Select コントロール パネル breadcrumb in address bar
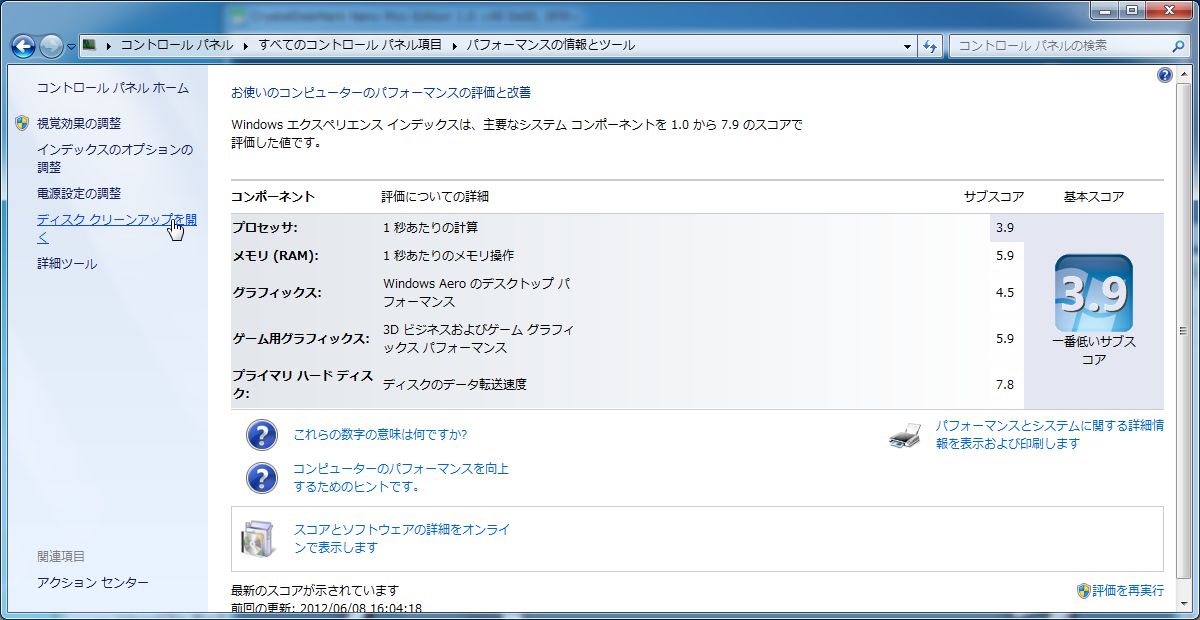The image size is (1200, 620). point(177,45)
